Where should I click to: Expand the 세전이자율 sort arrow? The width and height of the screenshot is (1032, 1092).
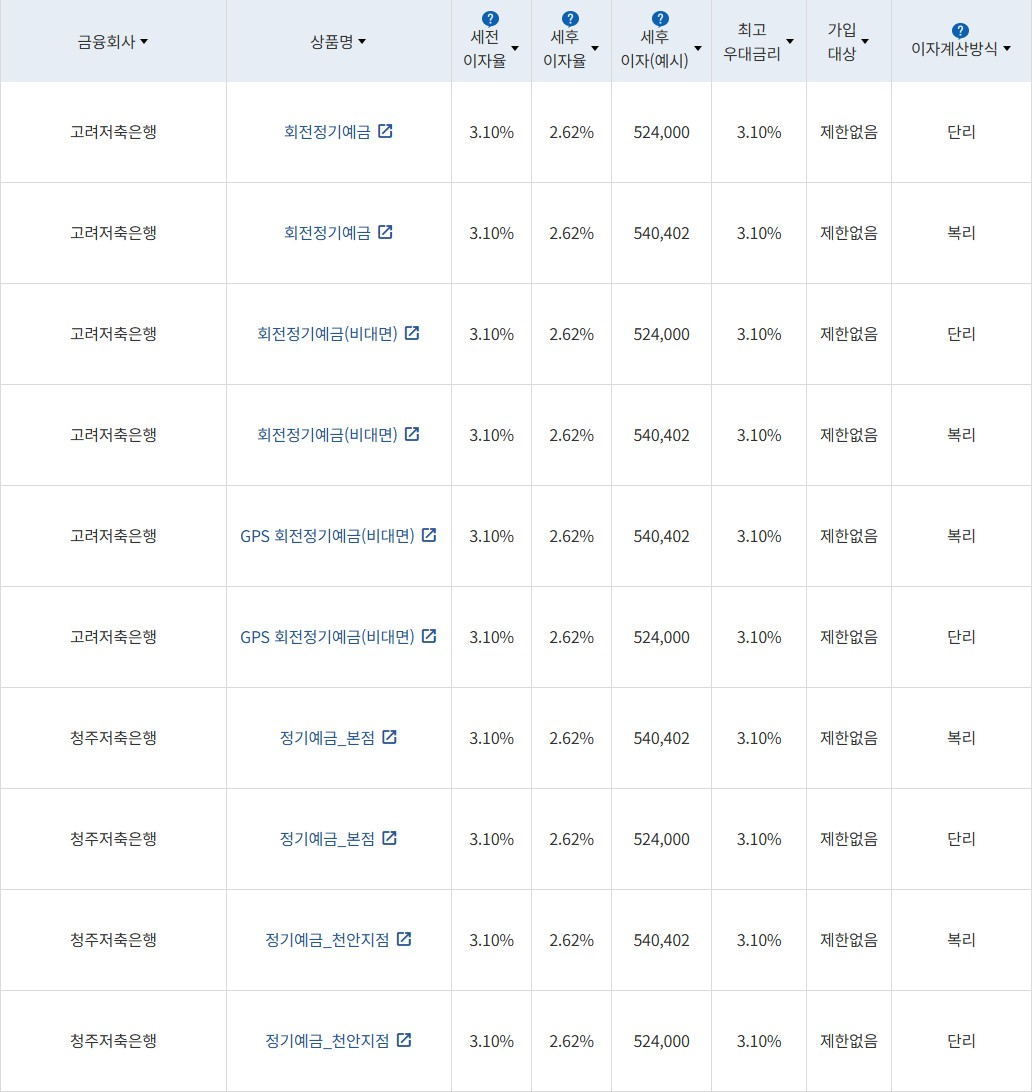[514, 48]
